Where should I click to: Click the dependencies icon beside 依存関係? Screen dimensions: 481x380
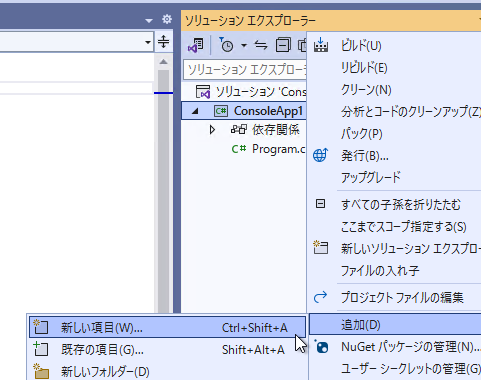click(239, 129)
